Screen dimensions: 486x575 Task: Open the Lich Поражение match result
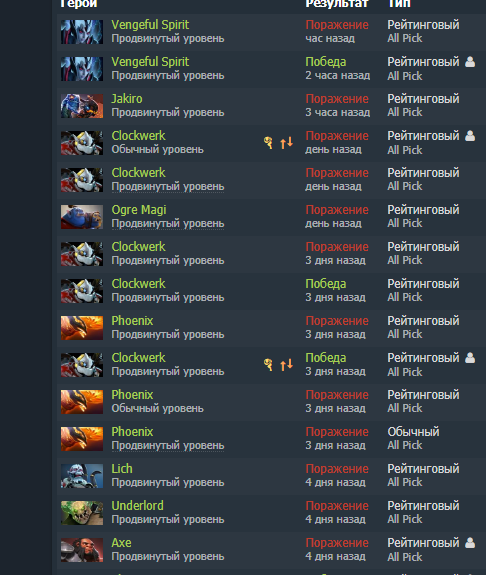(x=337, y=469)
